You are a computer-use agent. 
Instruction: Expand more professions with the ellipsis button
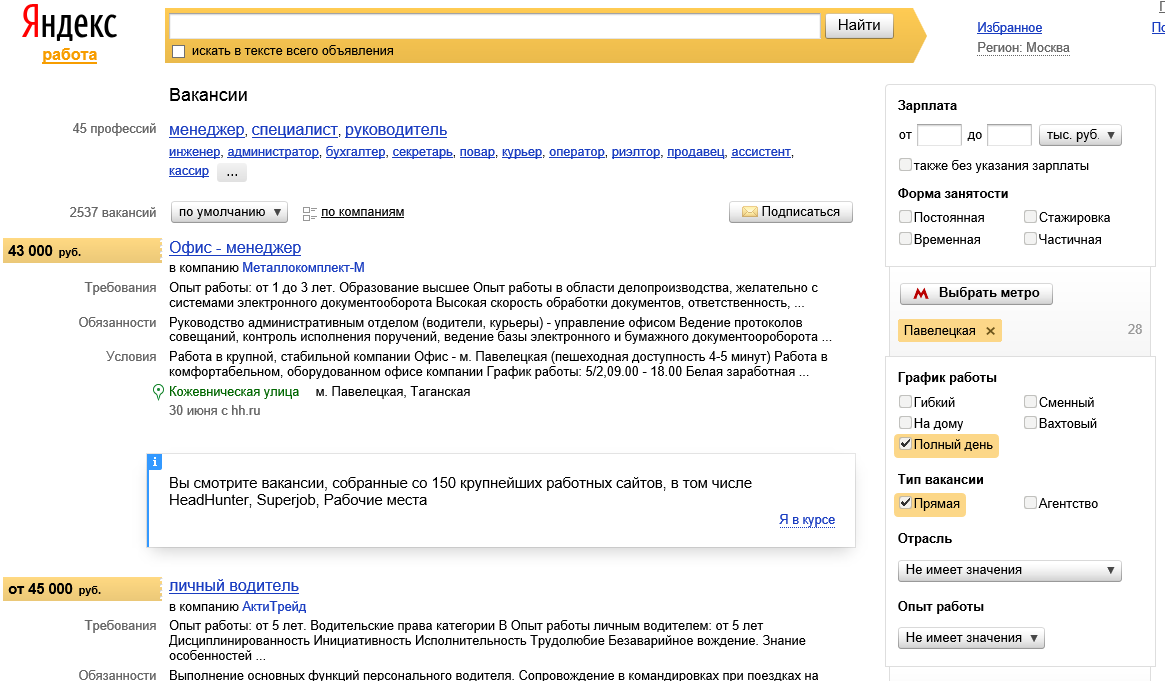pos(231,172)
